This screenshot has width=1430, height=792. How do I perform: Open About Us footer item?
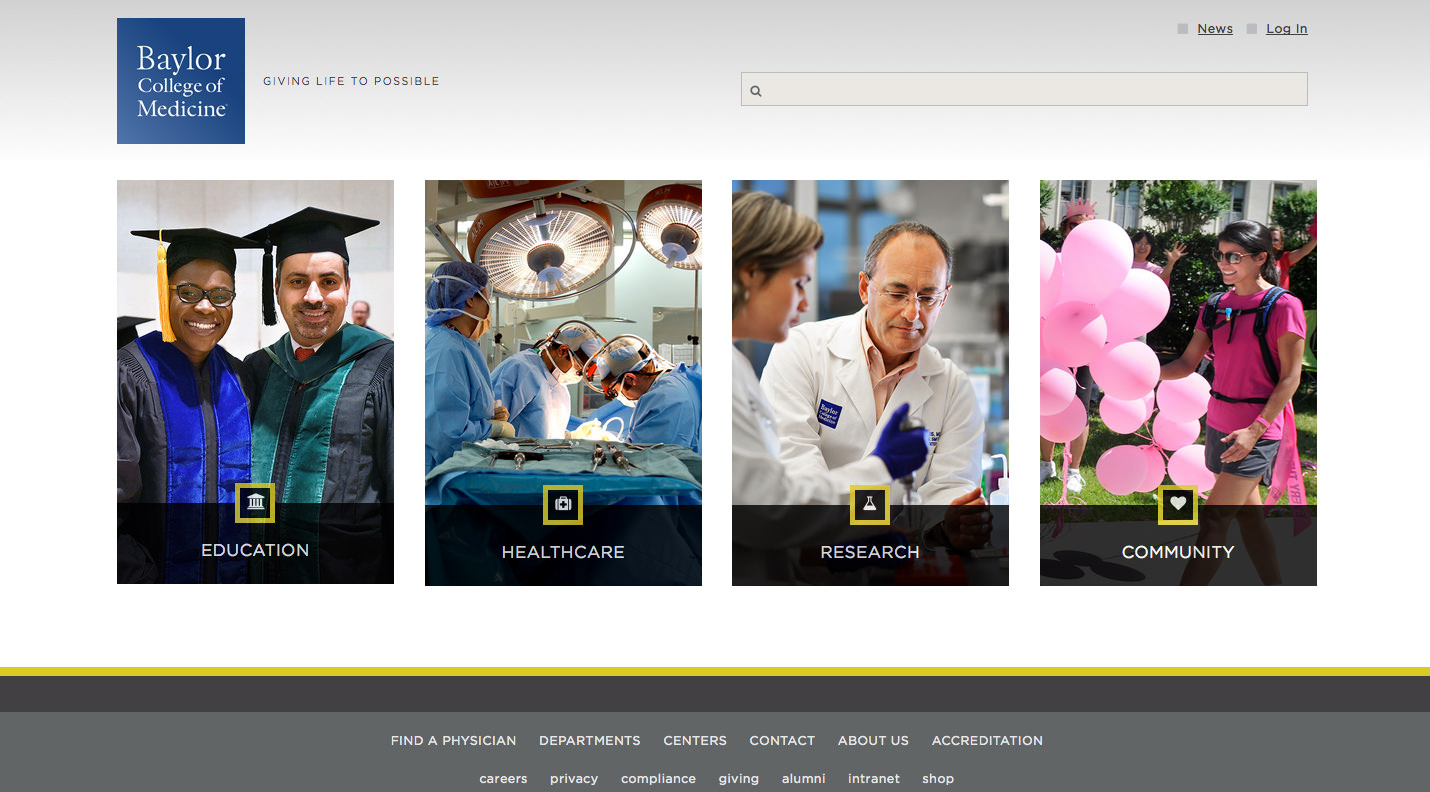[873, 741]
